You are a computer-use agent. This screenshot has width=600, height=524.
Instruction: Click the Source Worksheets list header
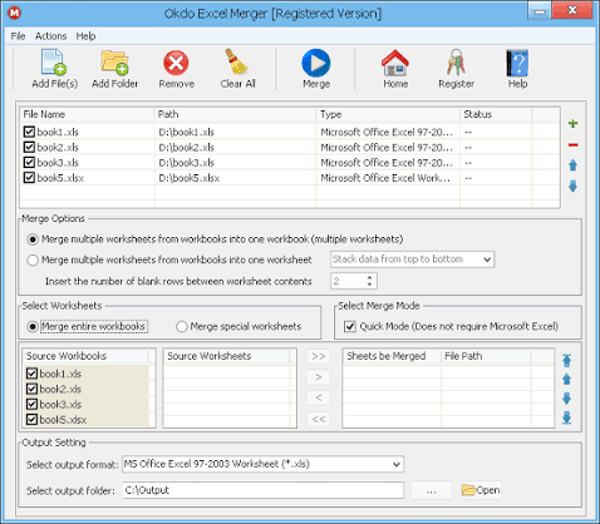pos(227,356)
